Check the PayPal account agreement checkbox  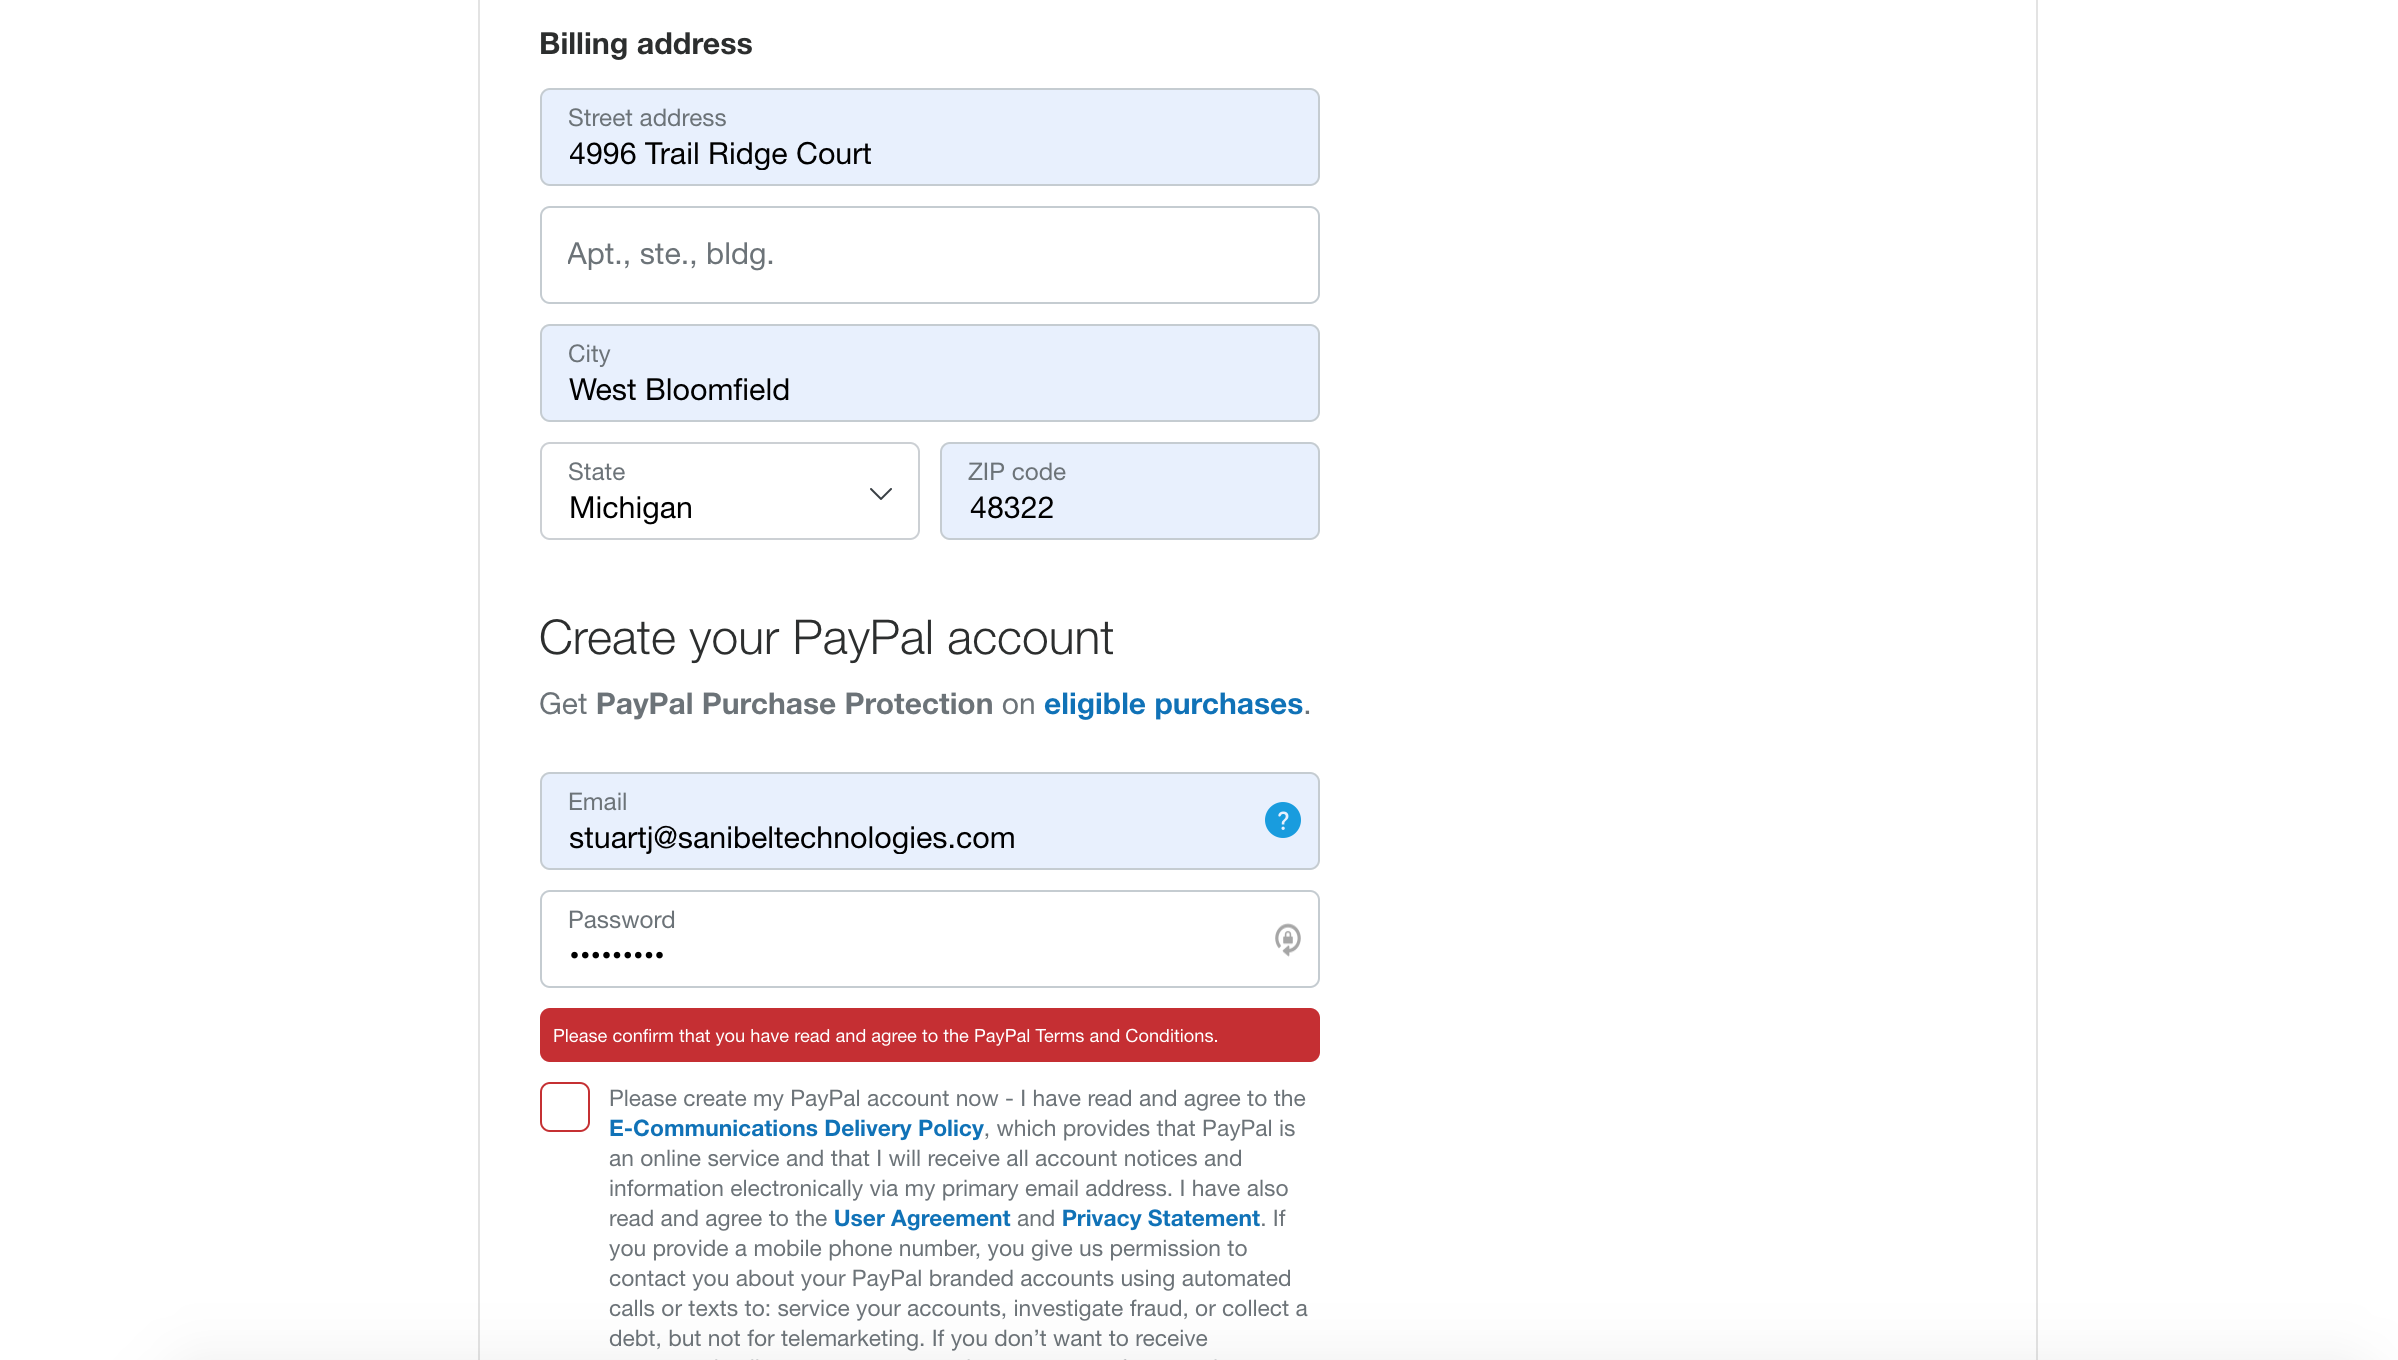565,1107
